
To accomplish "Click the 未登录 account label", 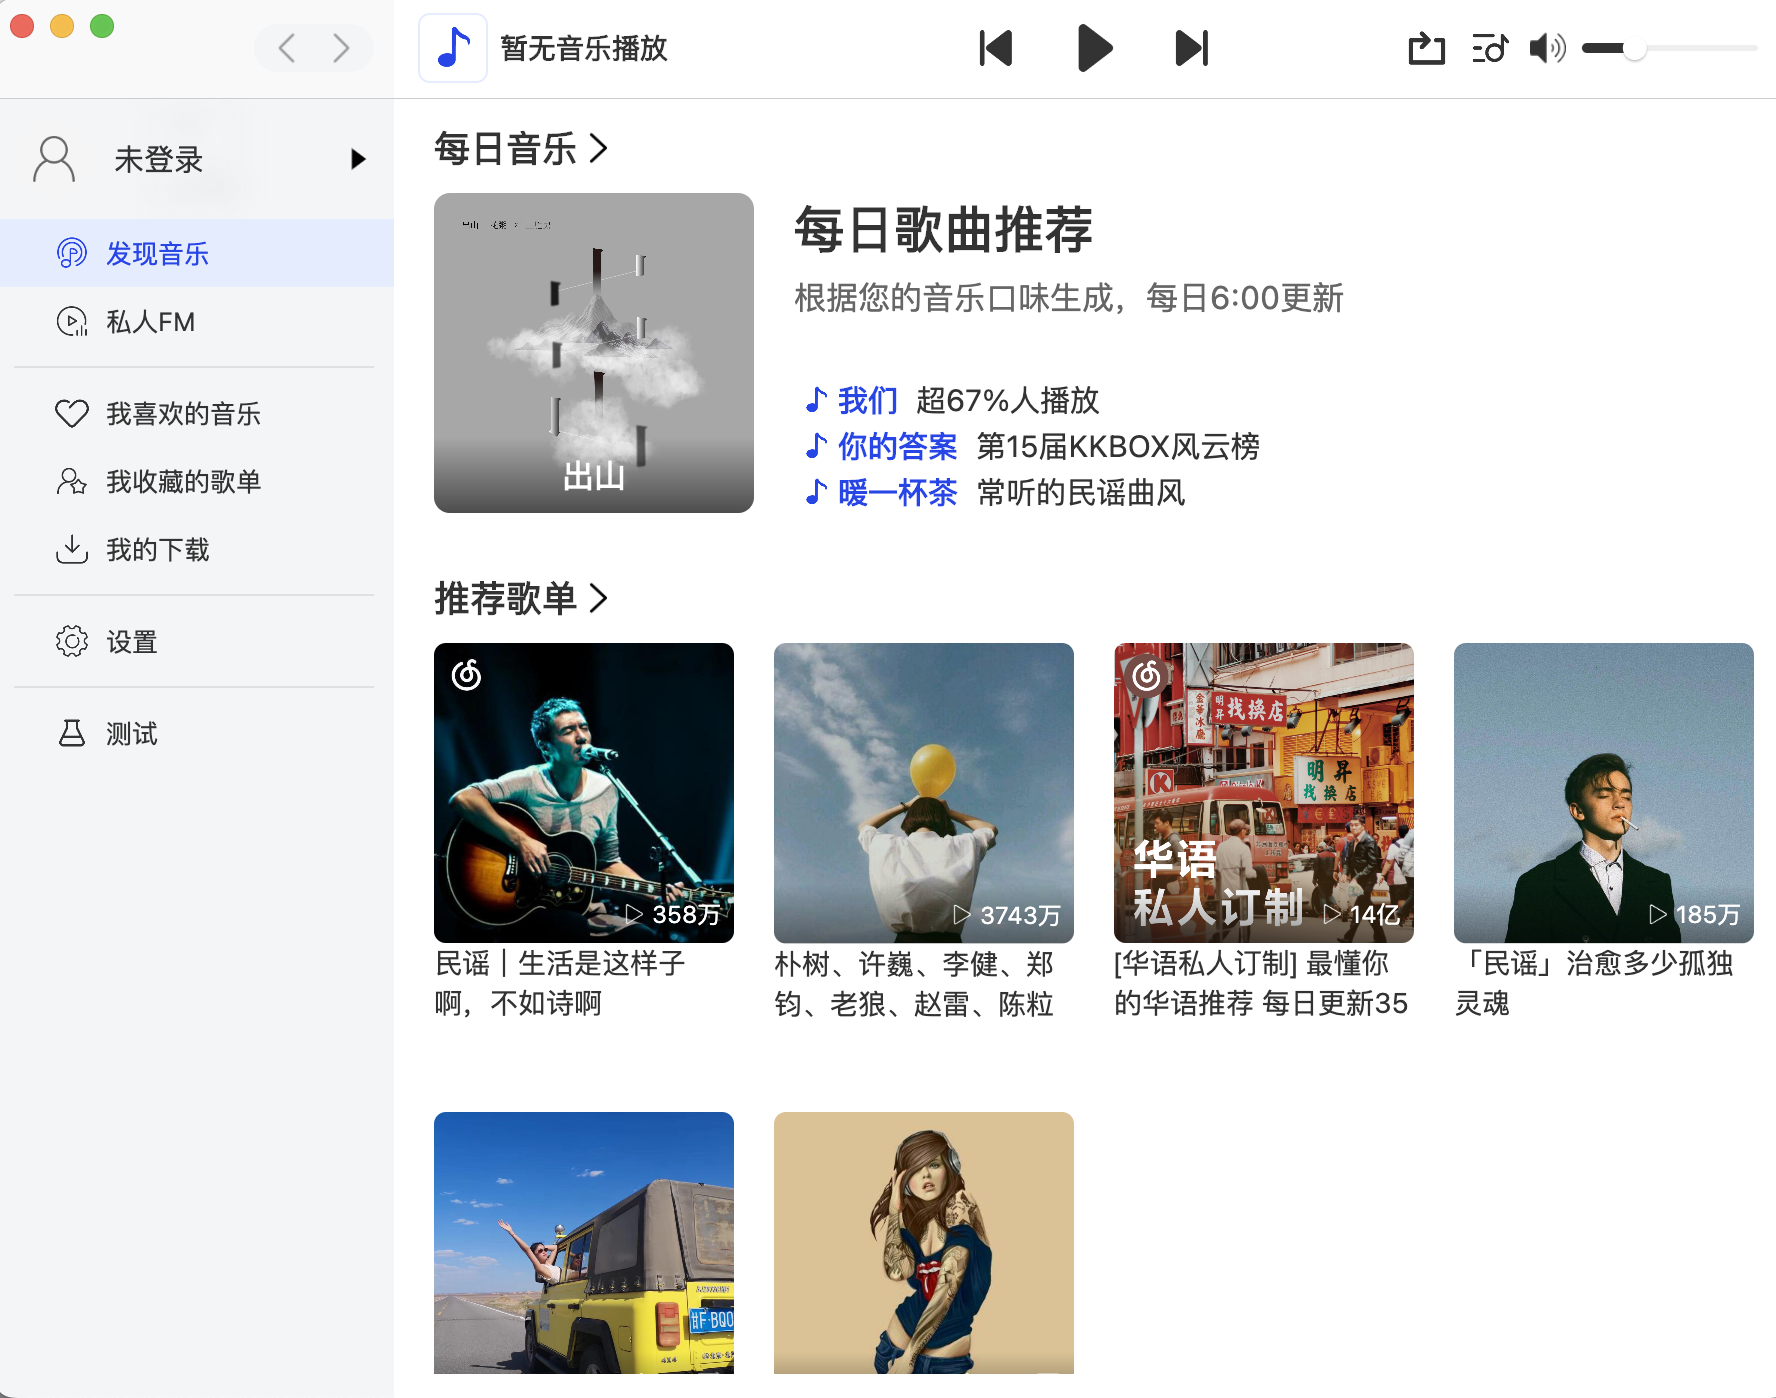I will (x=159, y=159).
